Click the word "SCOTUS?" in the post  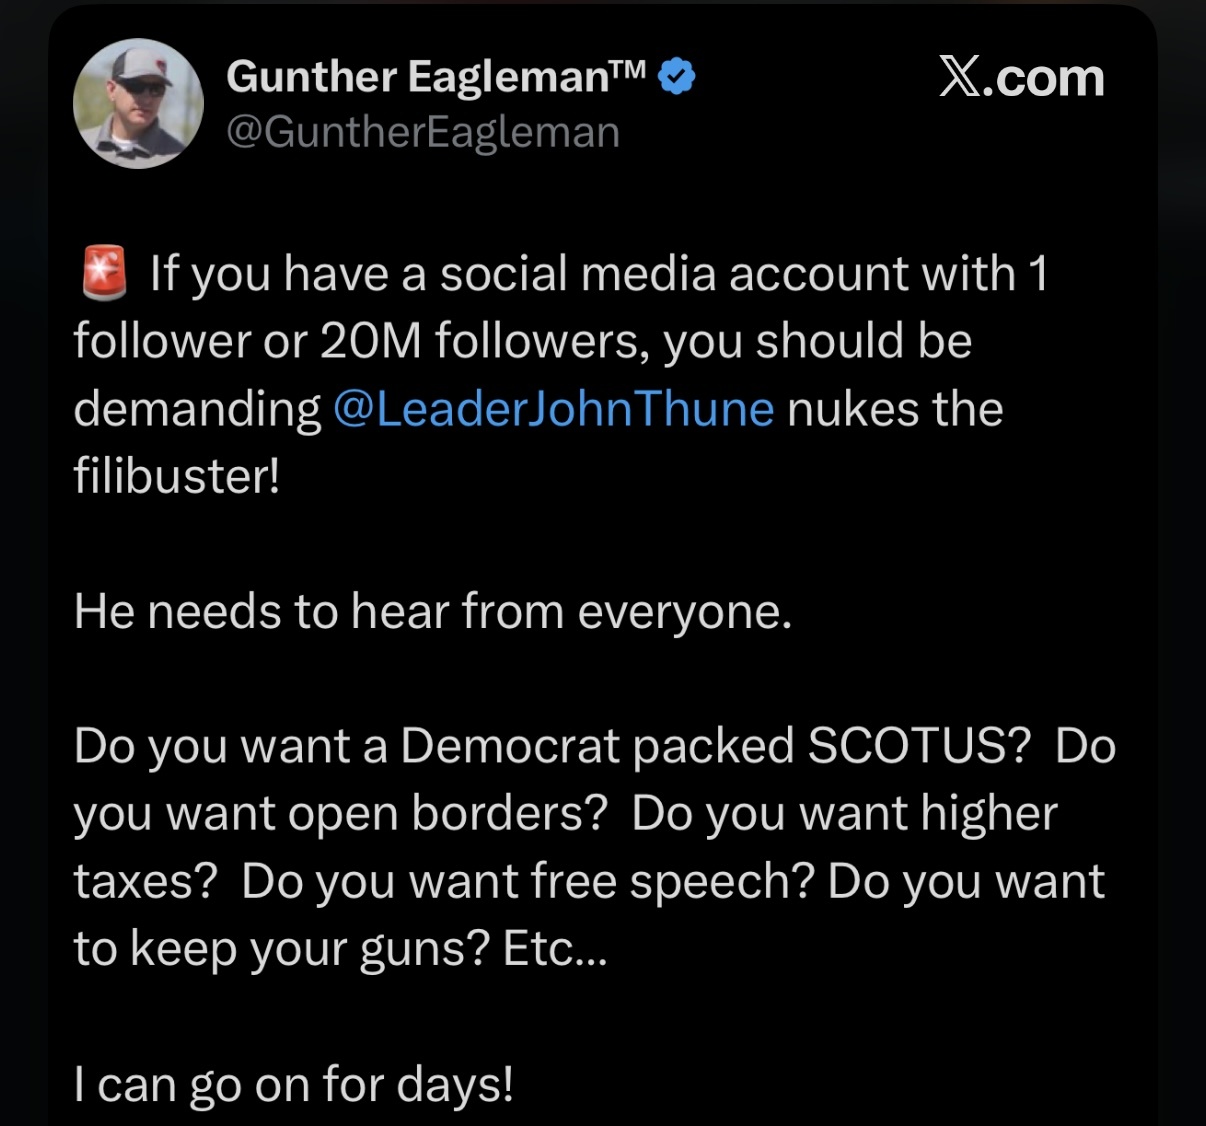pos(918,746)
